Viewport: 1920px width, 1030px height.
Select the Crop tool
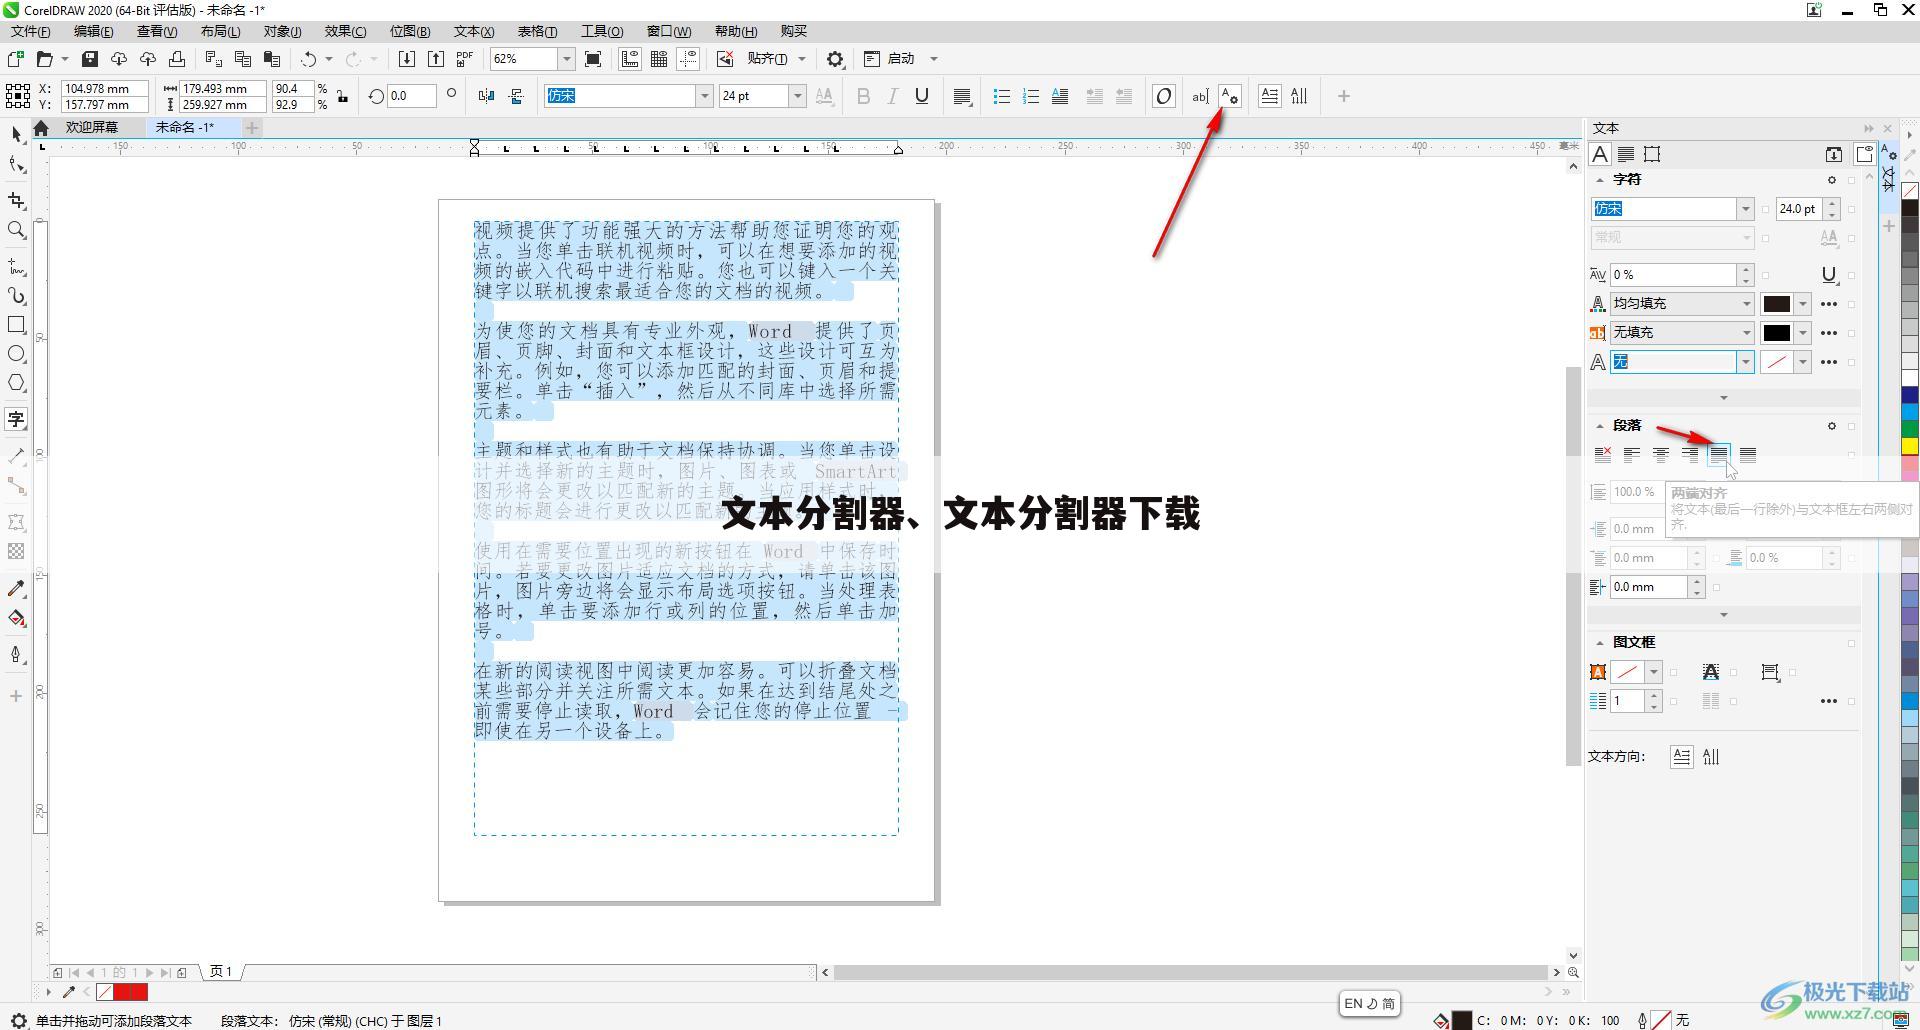click(16, 201)
